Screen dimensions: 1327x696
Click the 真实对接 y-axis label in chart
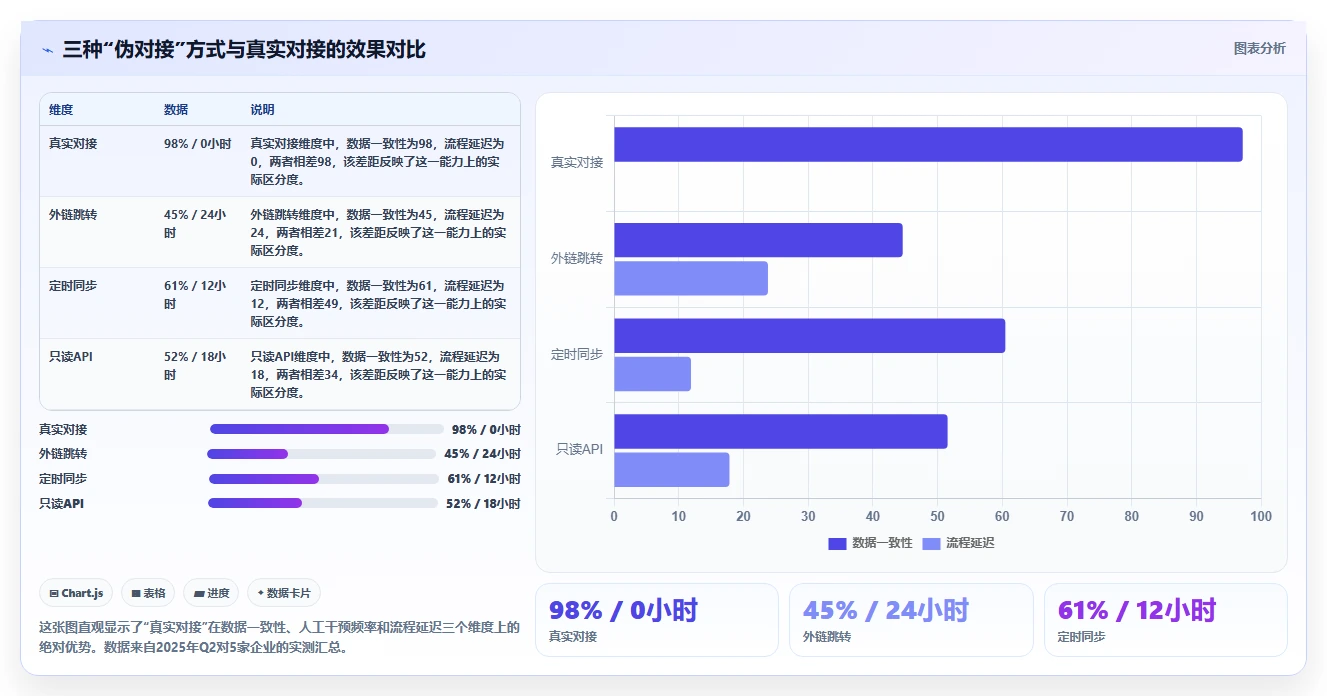pos(577,162)
